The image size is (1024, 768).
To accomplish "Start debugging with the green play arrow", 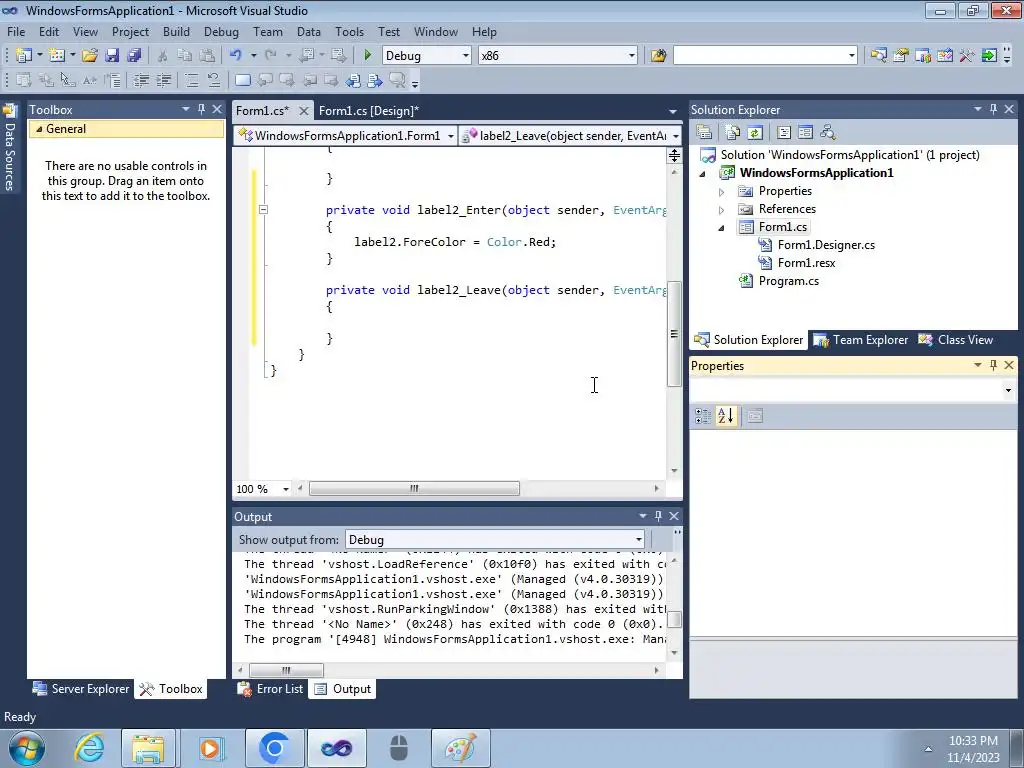I will pyautogui.click(x=368, y=56).
